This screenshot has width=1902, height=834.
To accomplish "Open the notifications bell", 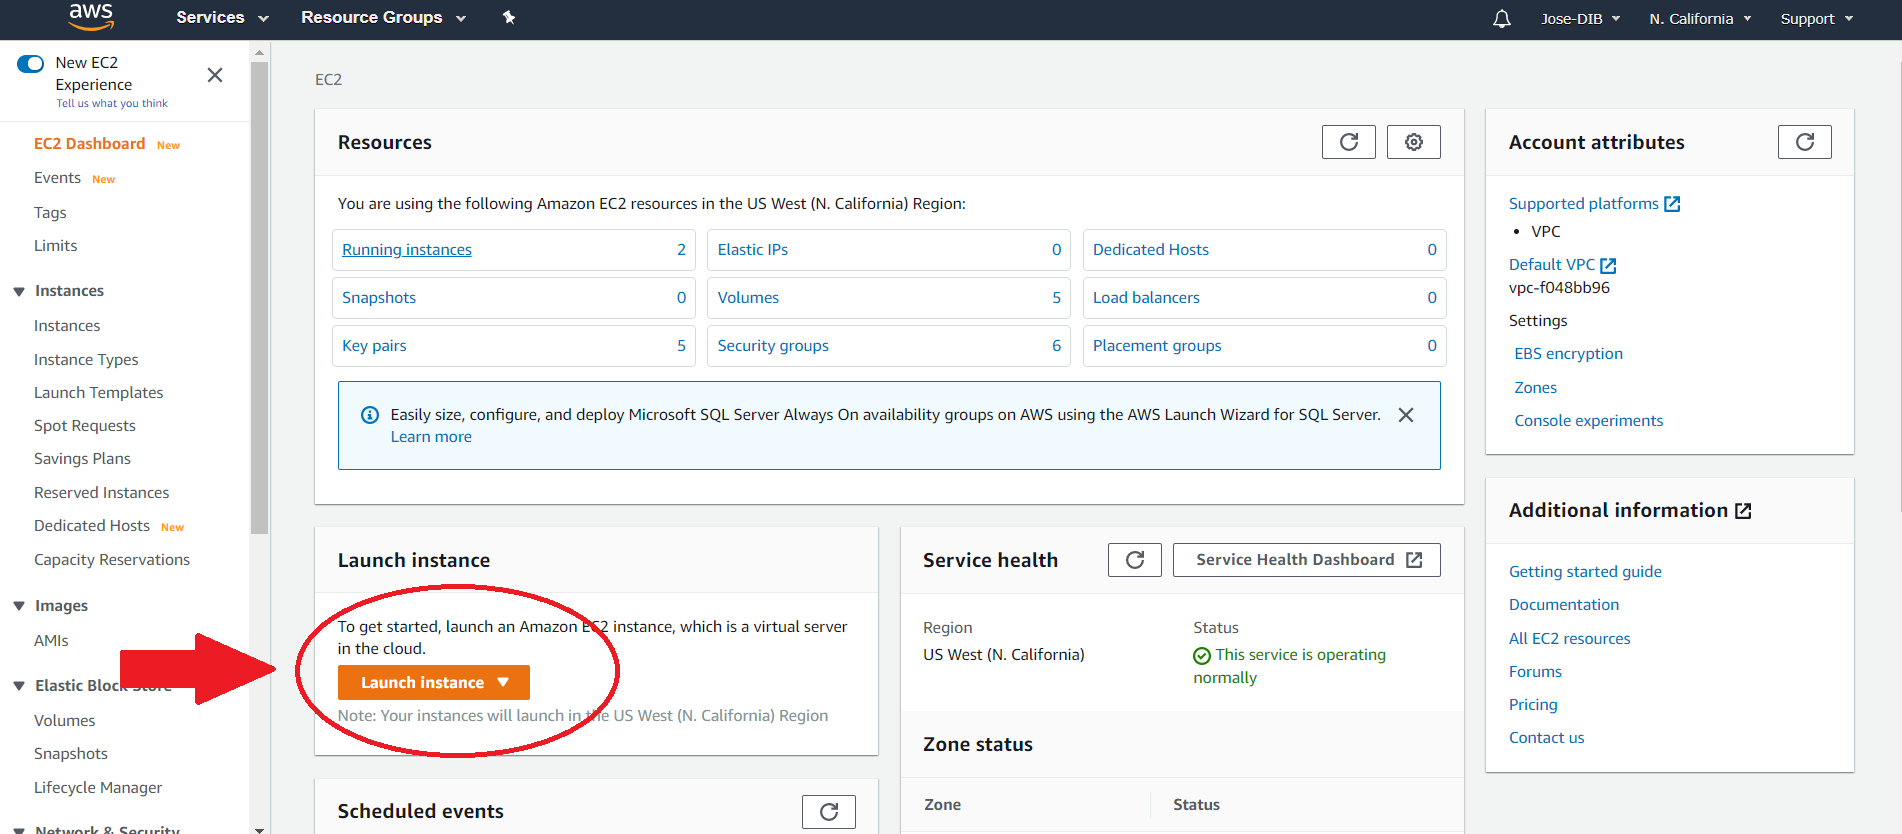I will [x=1501, y=19].
